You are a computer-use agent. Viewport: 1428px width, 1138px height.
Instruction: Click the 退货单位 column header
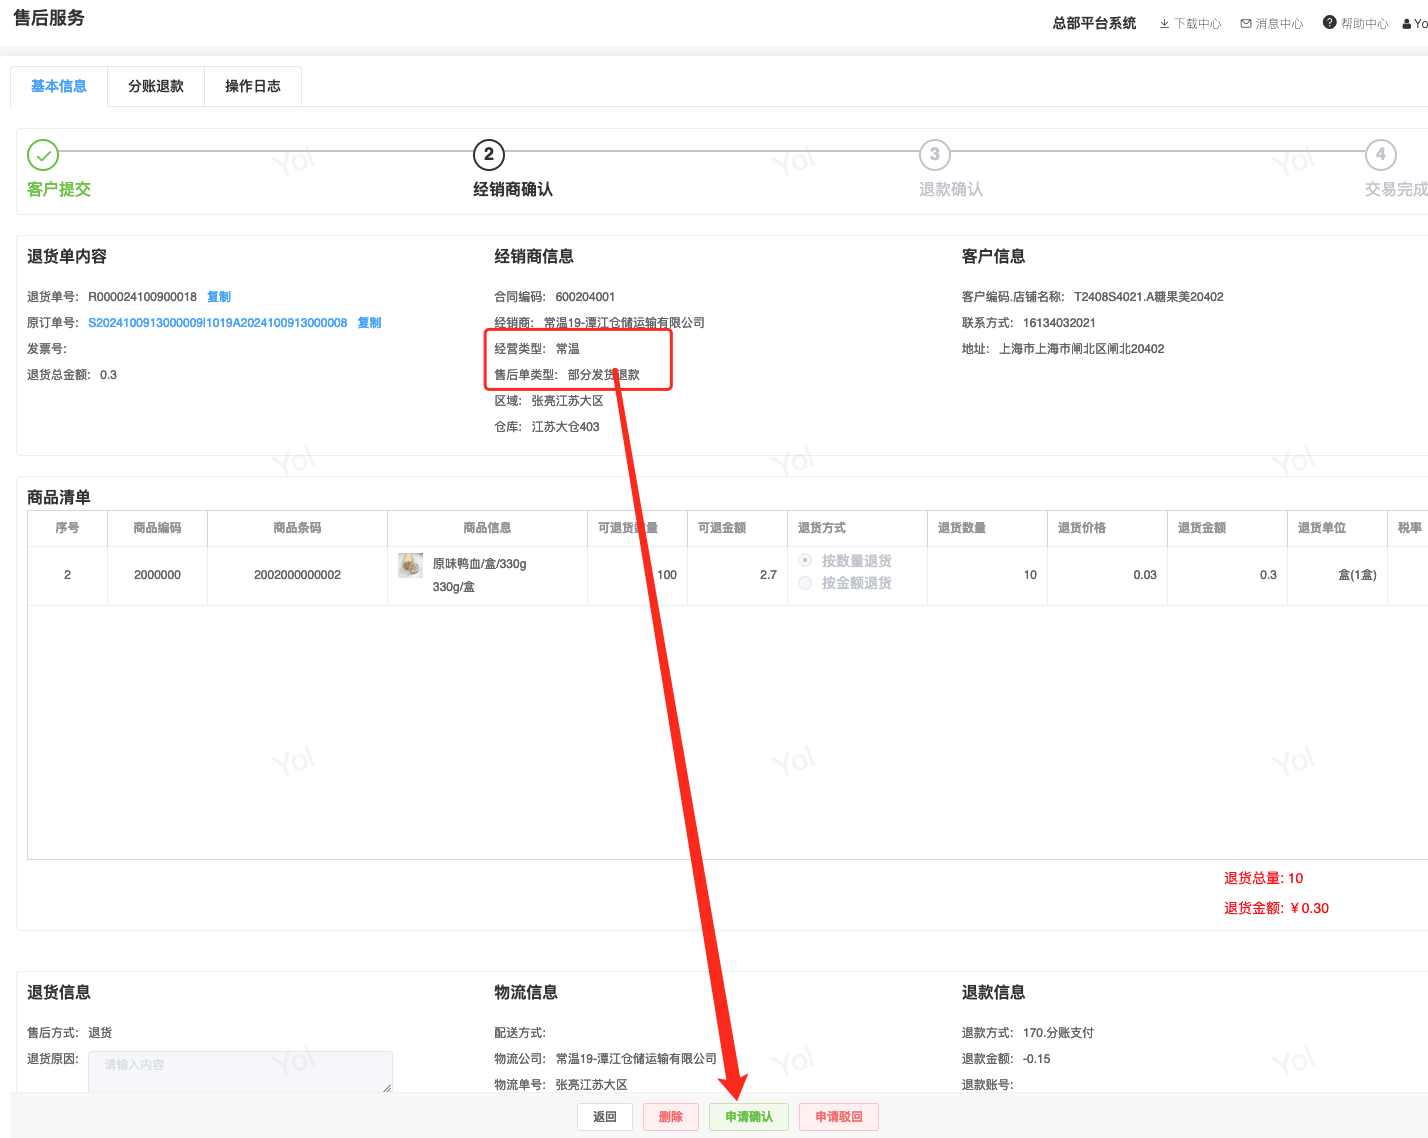[1338, 528]
